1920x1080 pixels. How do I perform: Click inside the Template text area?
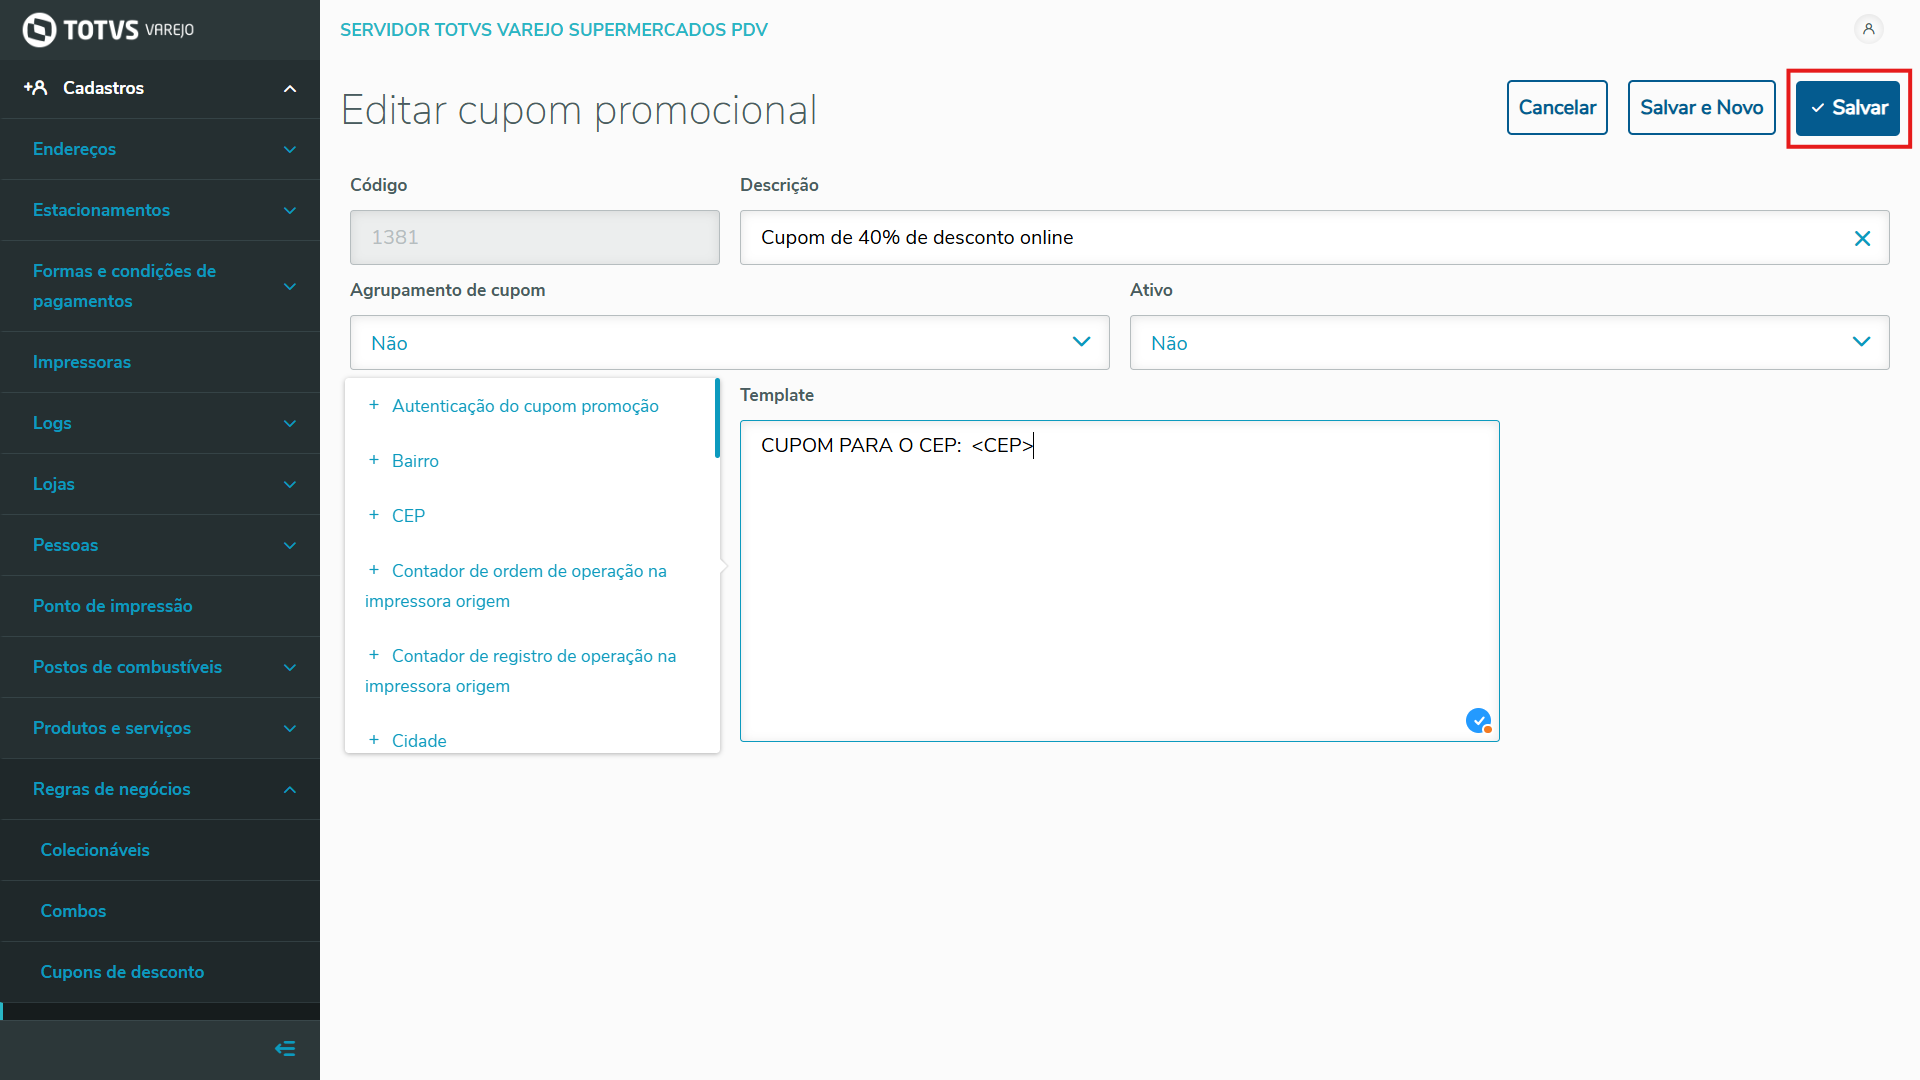(x=1118, y=580)
